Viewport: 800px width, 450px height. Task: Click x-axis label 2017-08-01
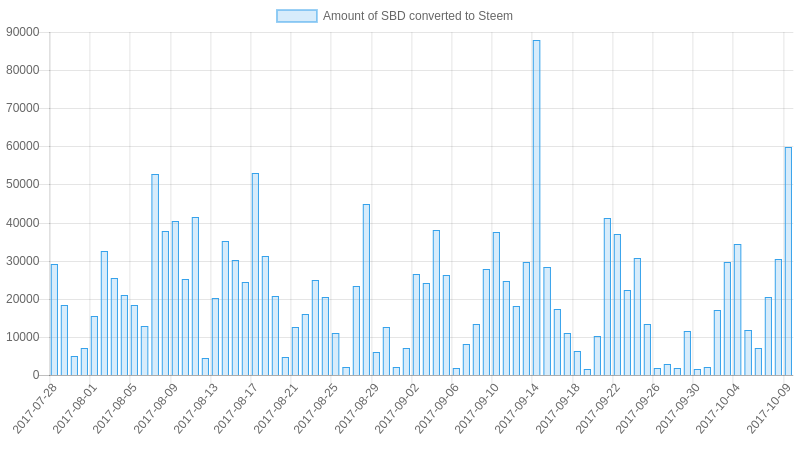74,409
